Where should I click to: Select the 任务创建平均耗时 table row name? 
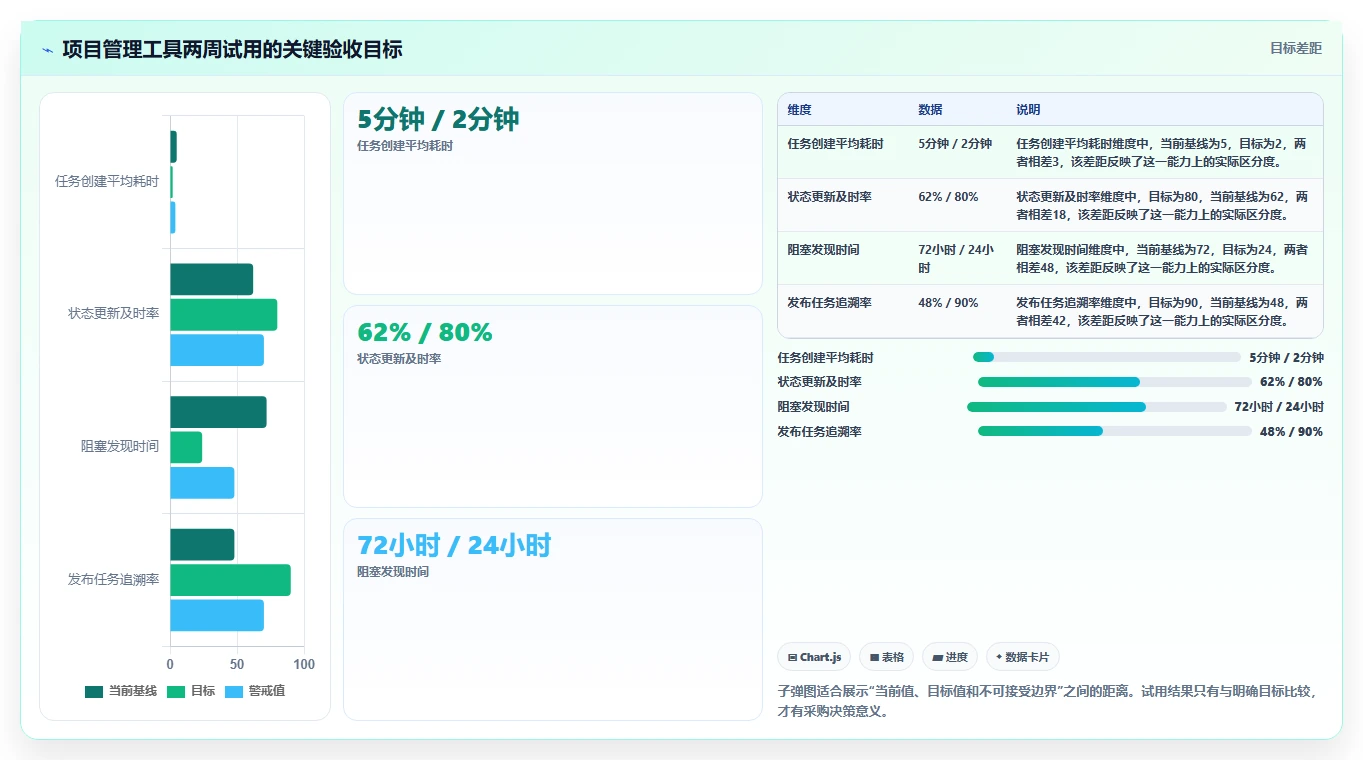[835, 144]
